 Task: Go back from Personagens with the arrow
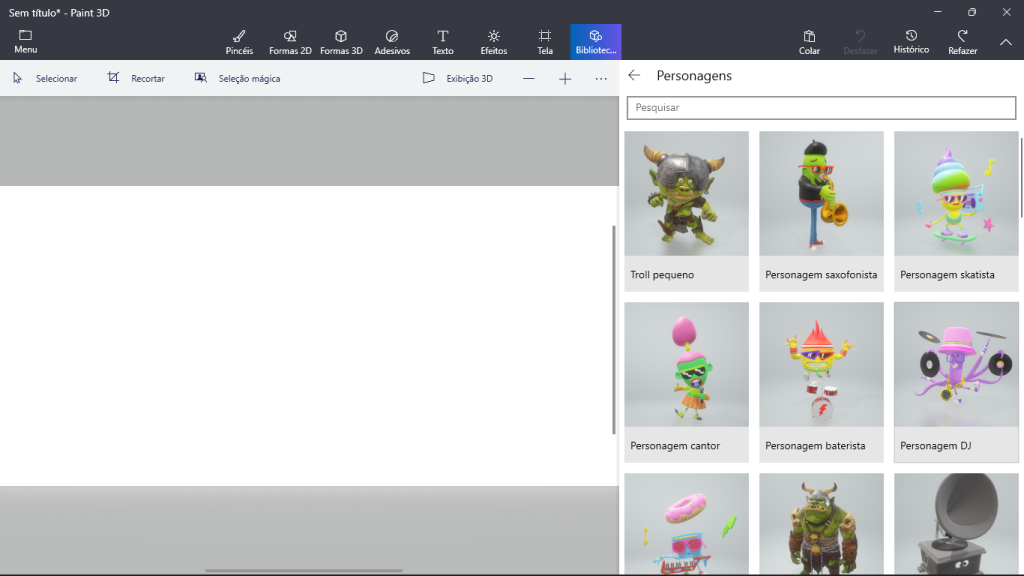point(633,75)
